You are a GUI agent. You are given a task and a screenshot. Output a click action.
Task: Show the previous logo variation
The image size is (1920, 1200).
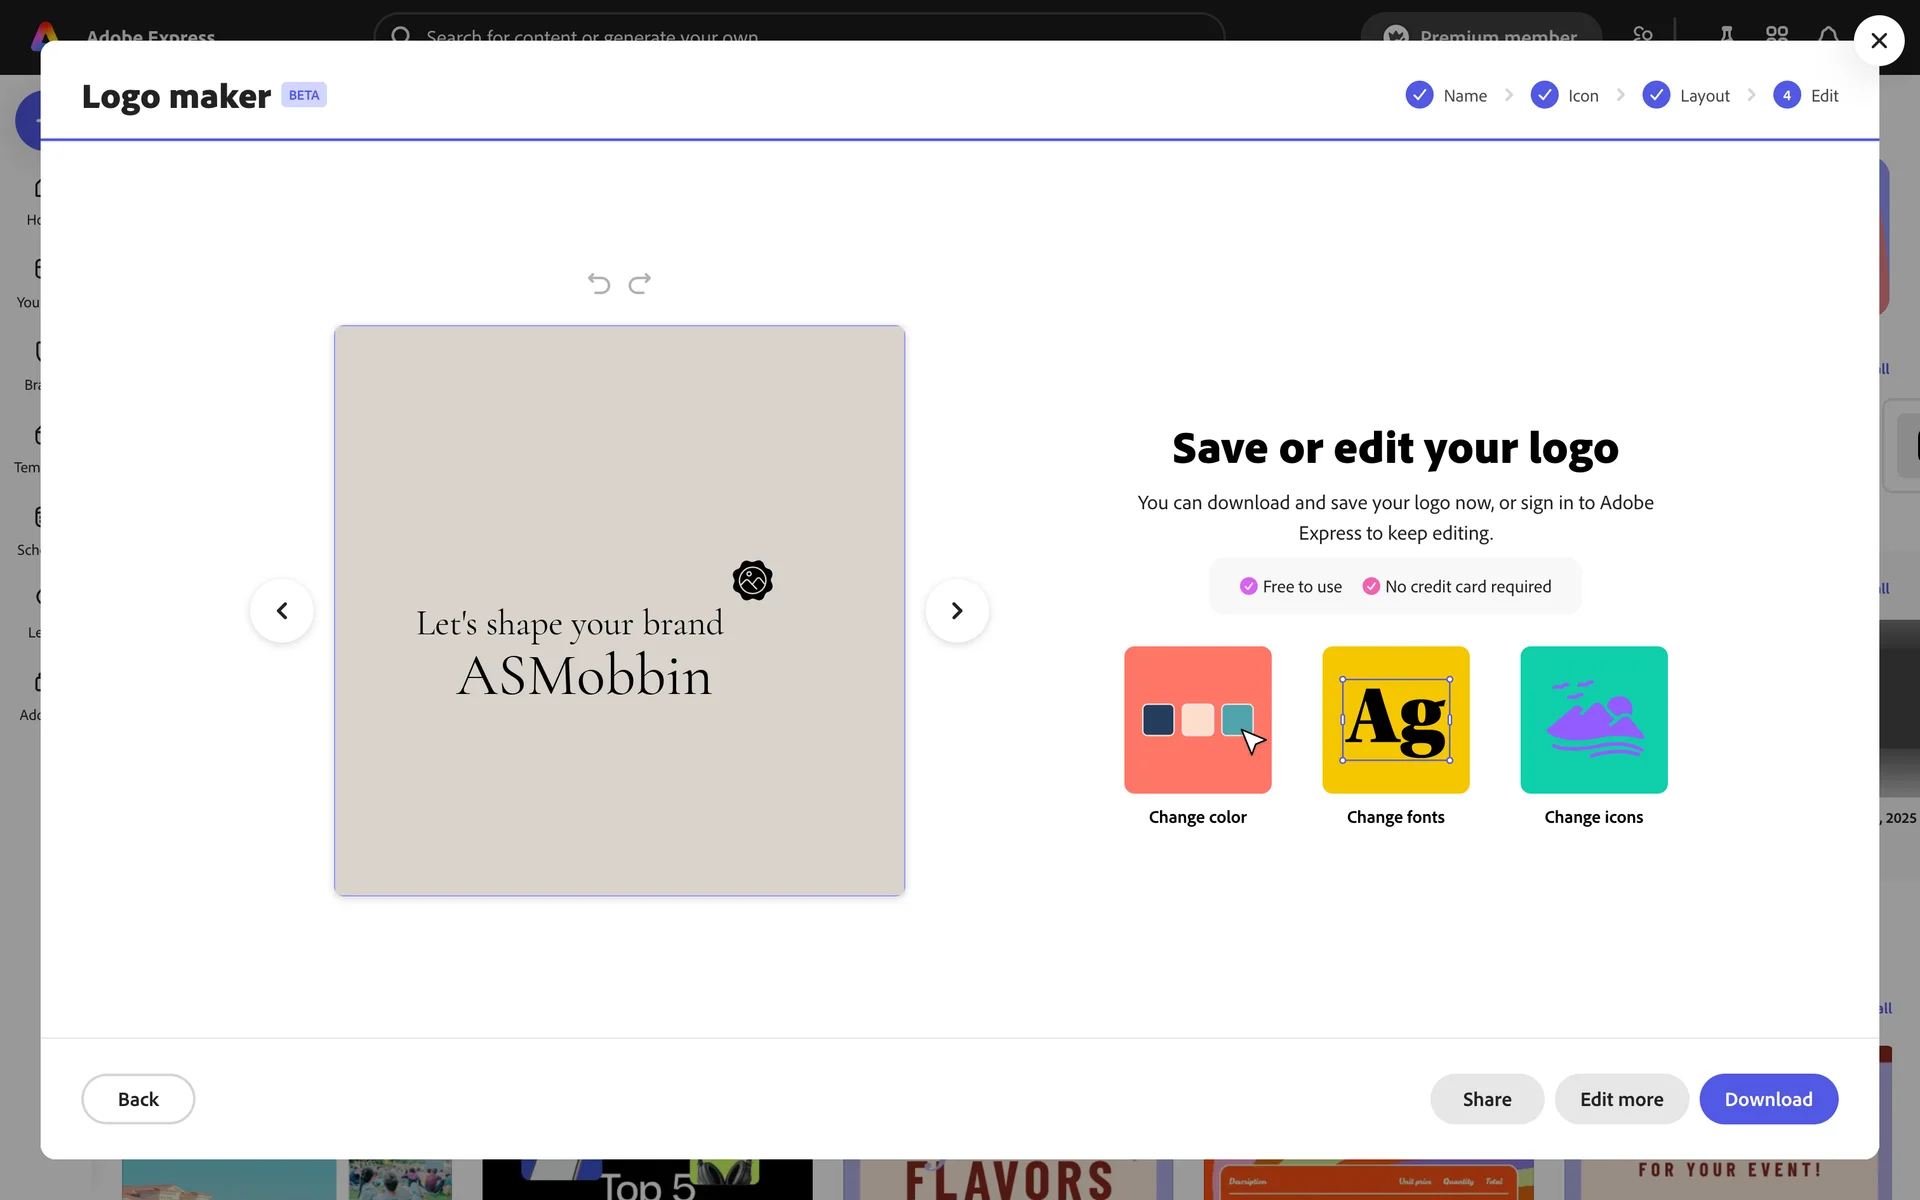pos(282,611)
